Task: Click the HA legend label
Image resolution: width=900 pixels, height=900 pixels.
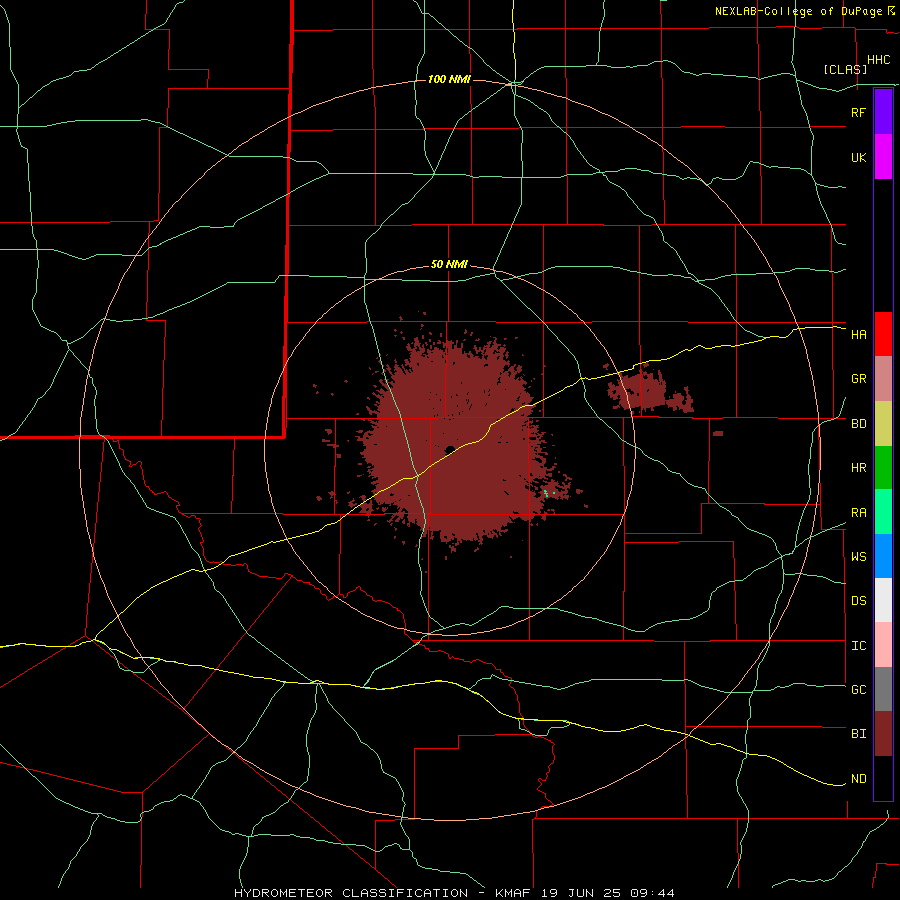Action: [x=858, y=334]
